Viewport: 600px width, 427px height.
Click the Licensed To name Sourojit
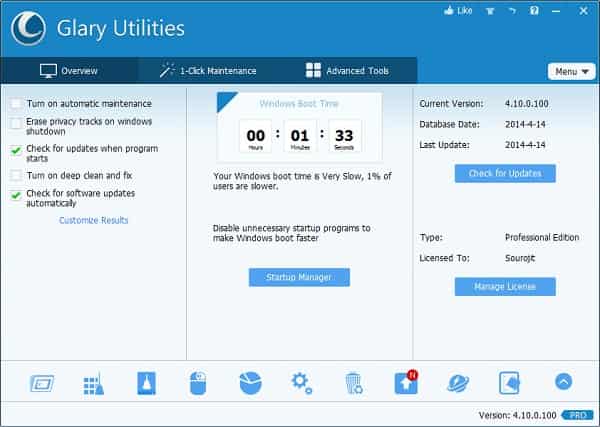[x=520, y=258]
